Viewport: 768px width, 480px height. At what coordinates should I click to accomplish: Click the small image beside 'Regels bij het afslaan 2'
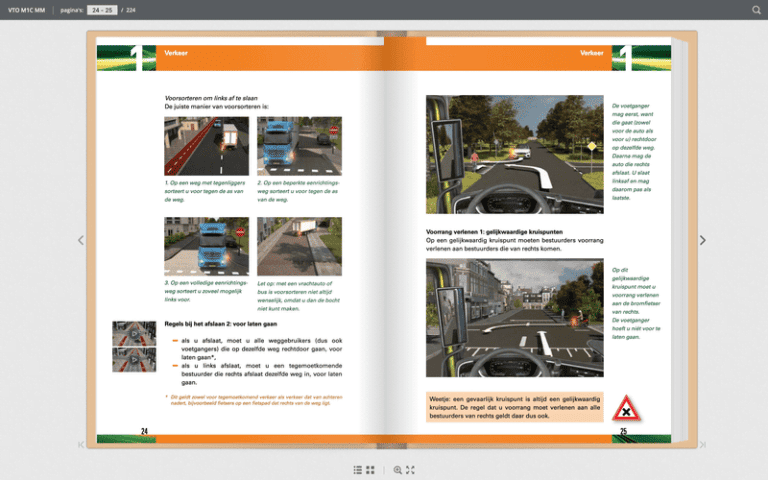133,347
